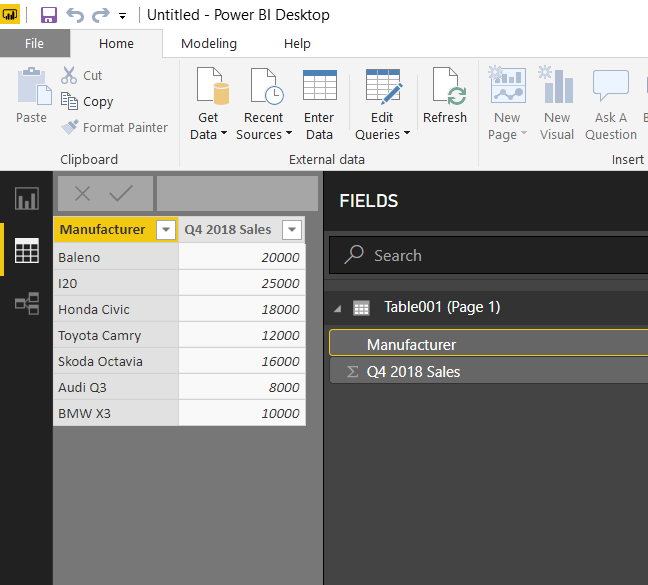Screen dimensions: 648x585
Task: Activate the Format Painter tool
Action: (x=114, y=127)
